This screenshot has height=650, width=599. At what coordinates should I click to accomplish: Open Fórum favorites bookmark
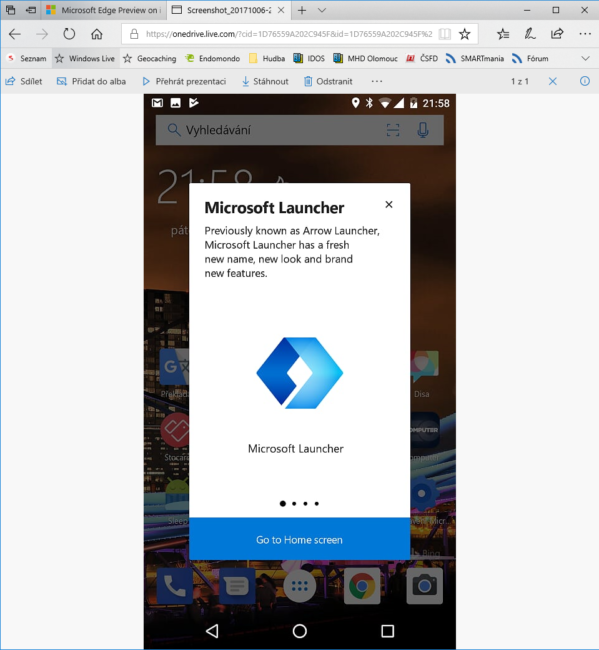click(x=530, y=58)
